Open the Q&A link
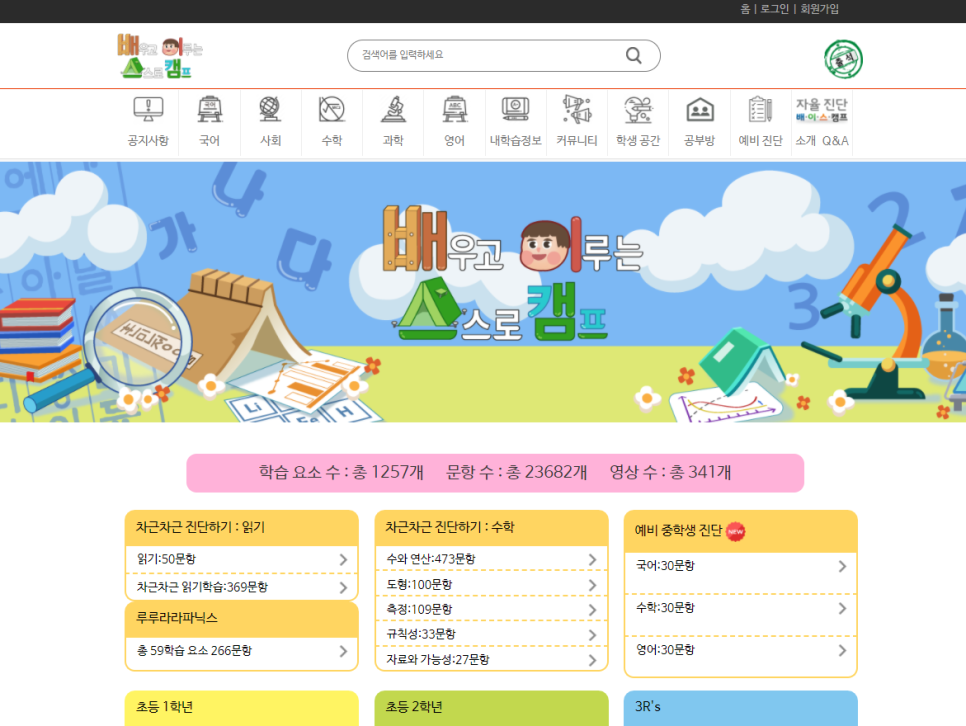Screen dimensions: 966x726 [x=835, y=141]
